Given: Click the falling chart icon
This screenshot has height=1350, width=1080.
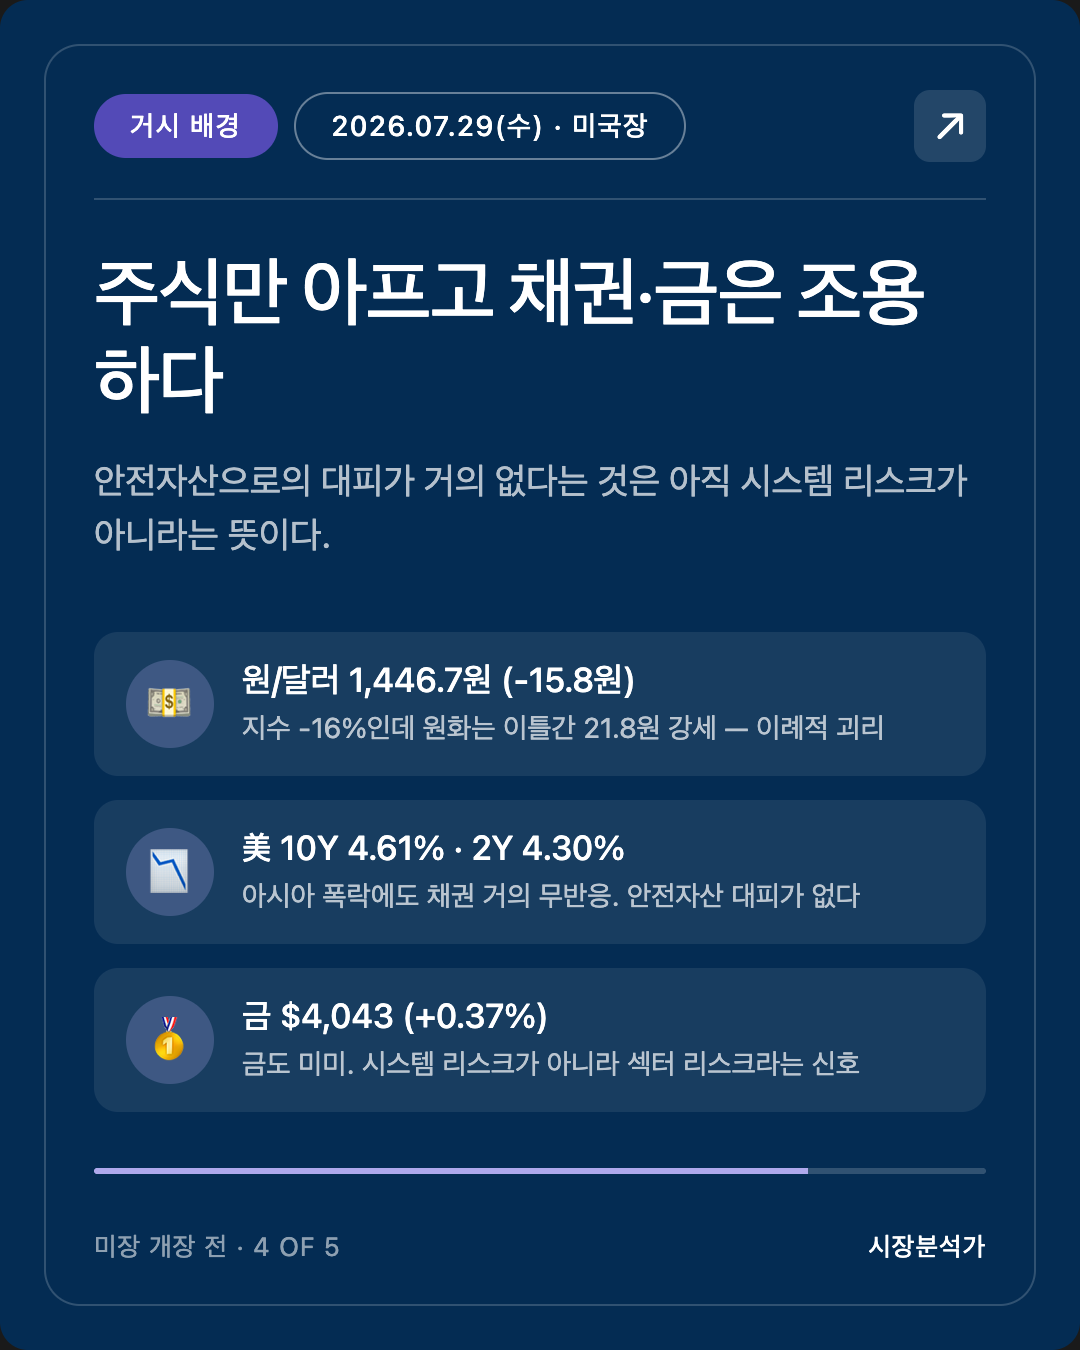Looking at the screenshot, I should pos(169,871).
